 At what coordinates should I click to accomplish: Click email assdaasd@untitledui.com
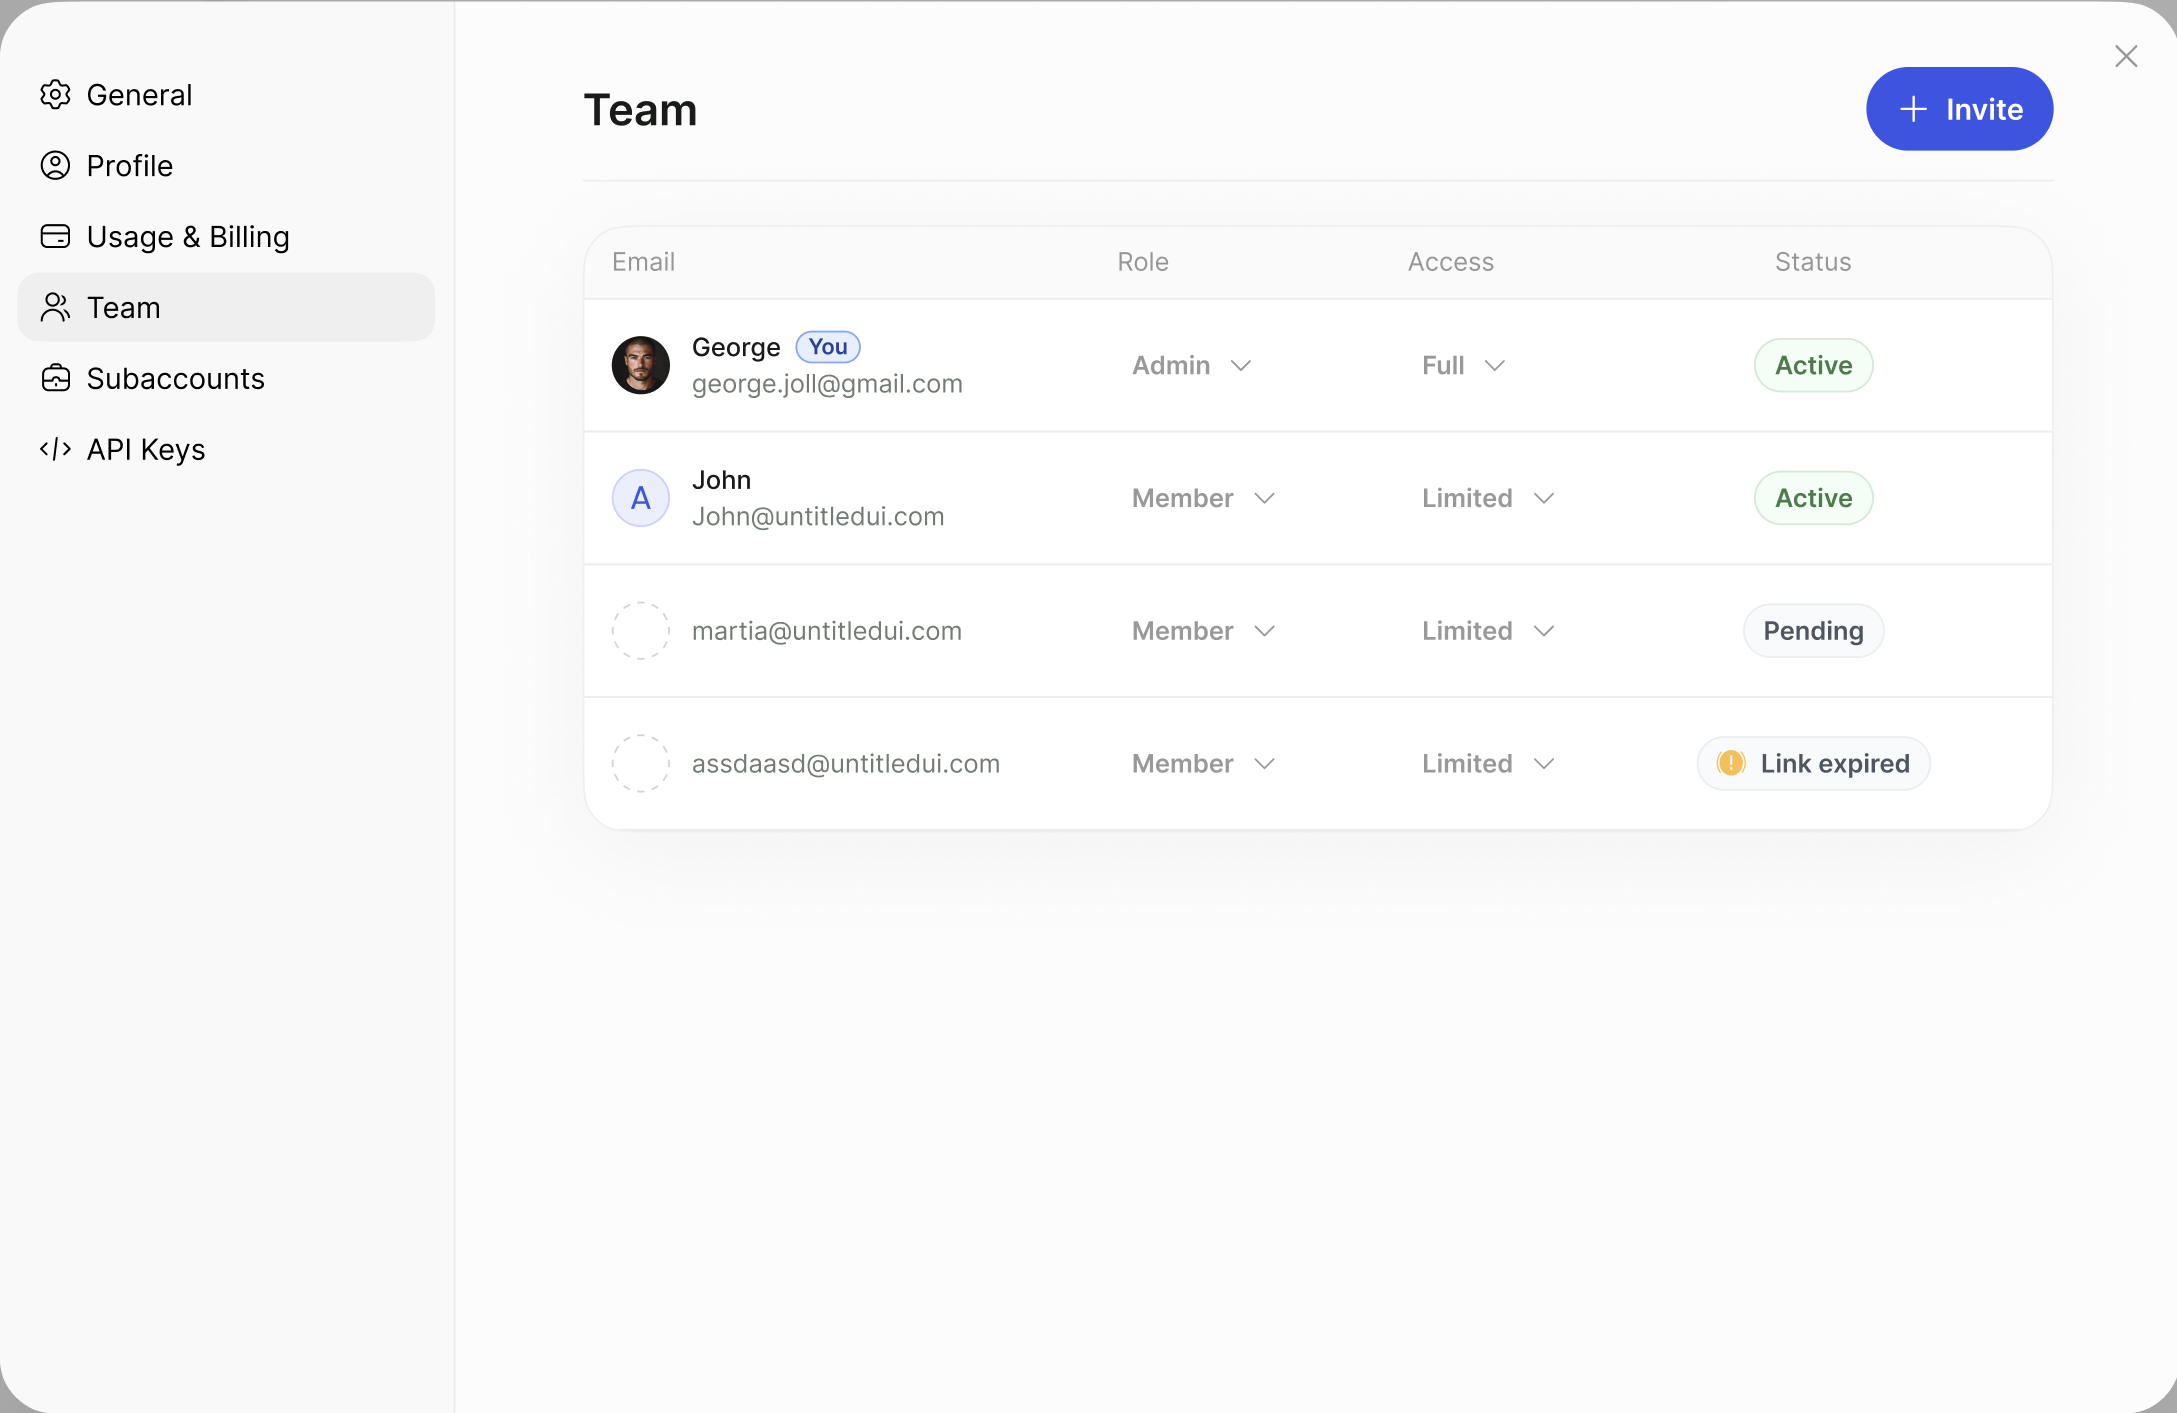[x=846, y=764]
